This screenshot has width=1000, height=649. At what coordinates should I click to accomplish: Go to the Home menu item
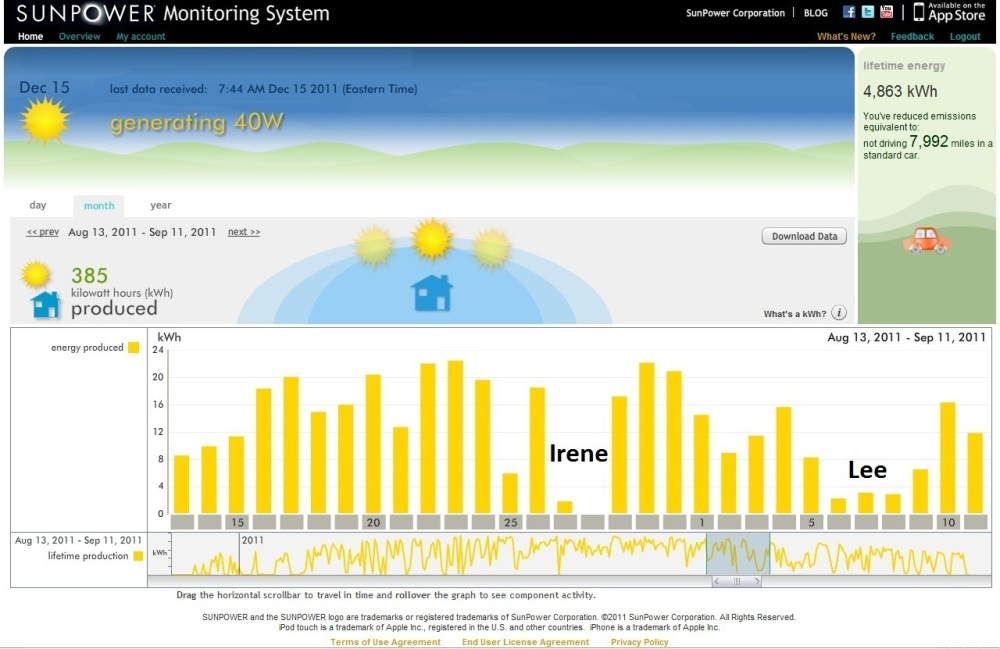pos(31,36)
